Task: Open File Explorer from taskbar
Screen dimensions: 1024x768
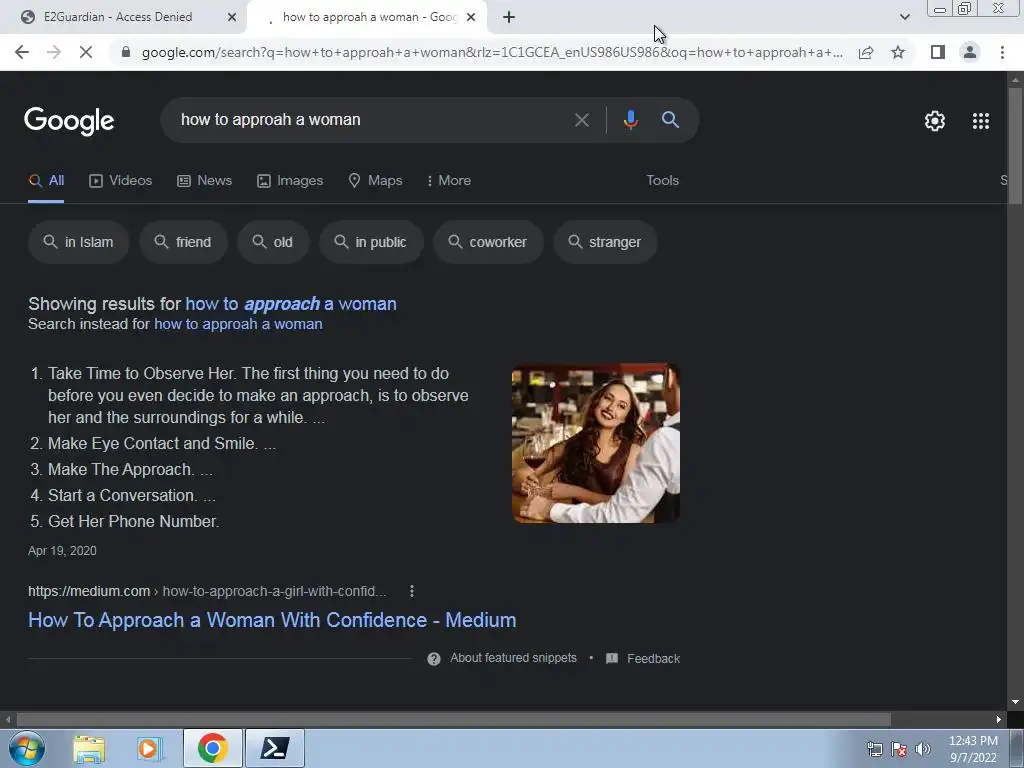Action: point(89,749)
